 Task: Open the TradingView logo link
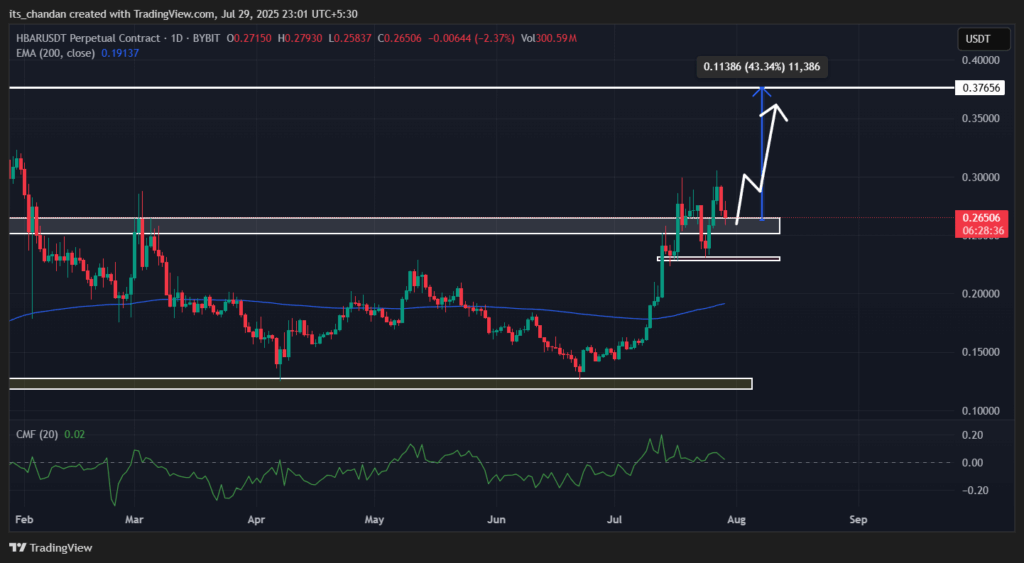51,548
